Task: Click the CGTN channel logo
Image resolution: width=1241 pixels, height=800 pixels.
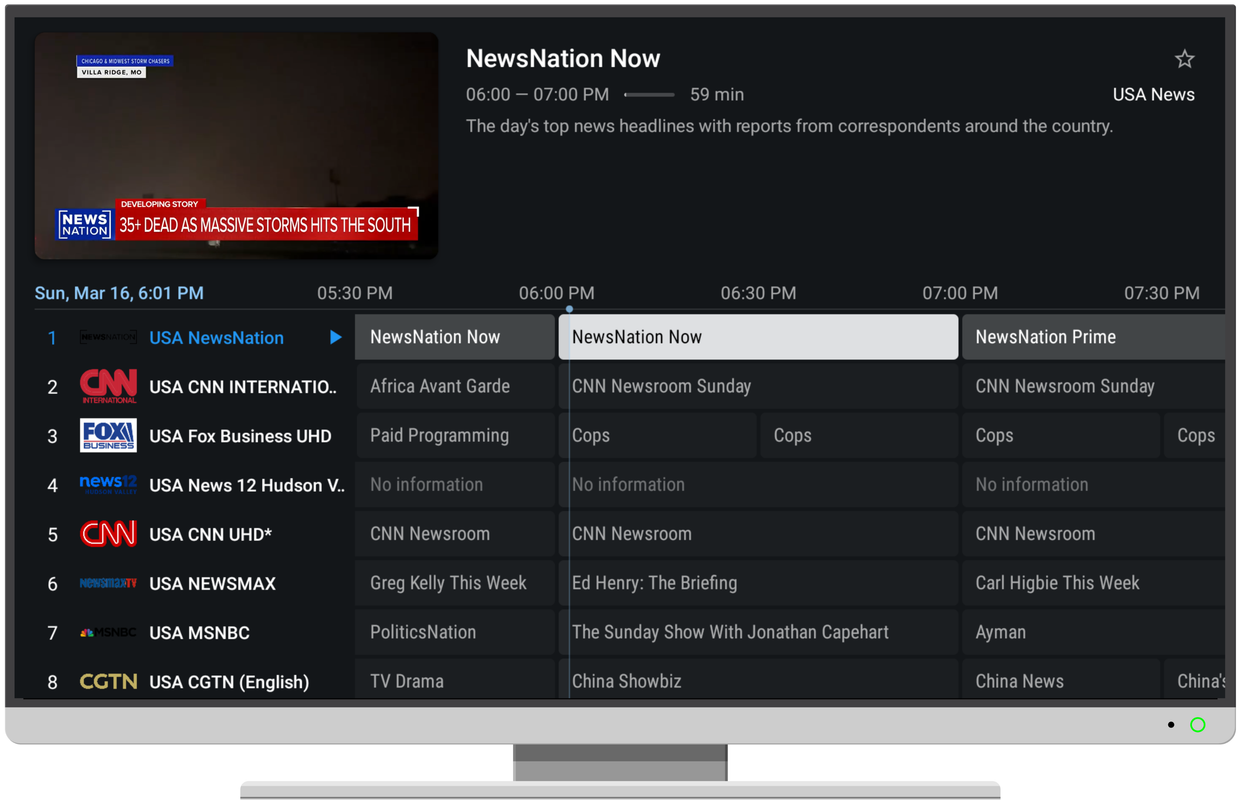Action: click(108, 681)
